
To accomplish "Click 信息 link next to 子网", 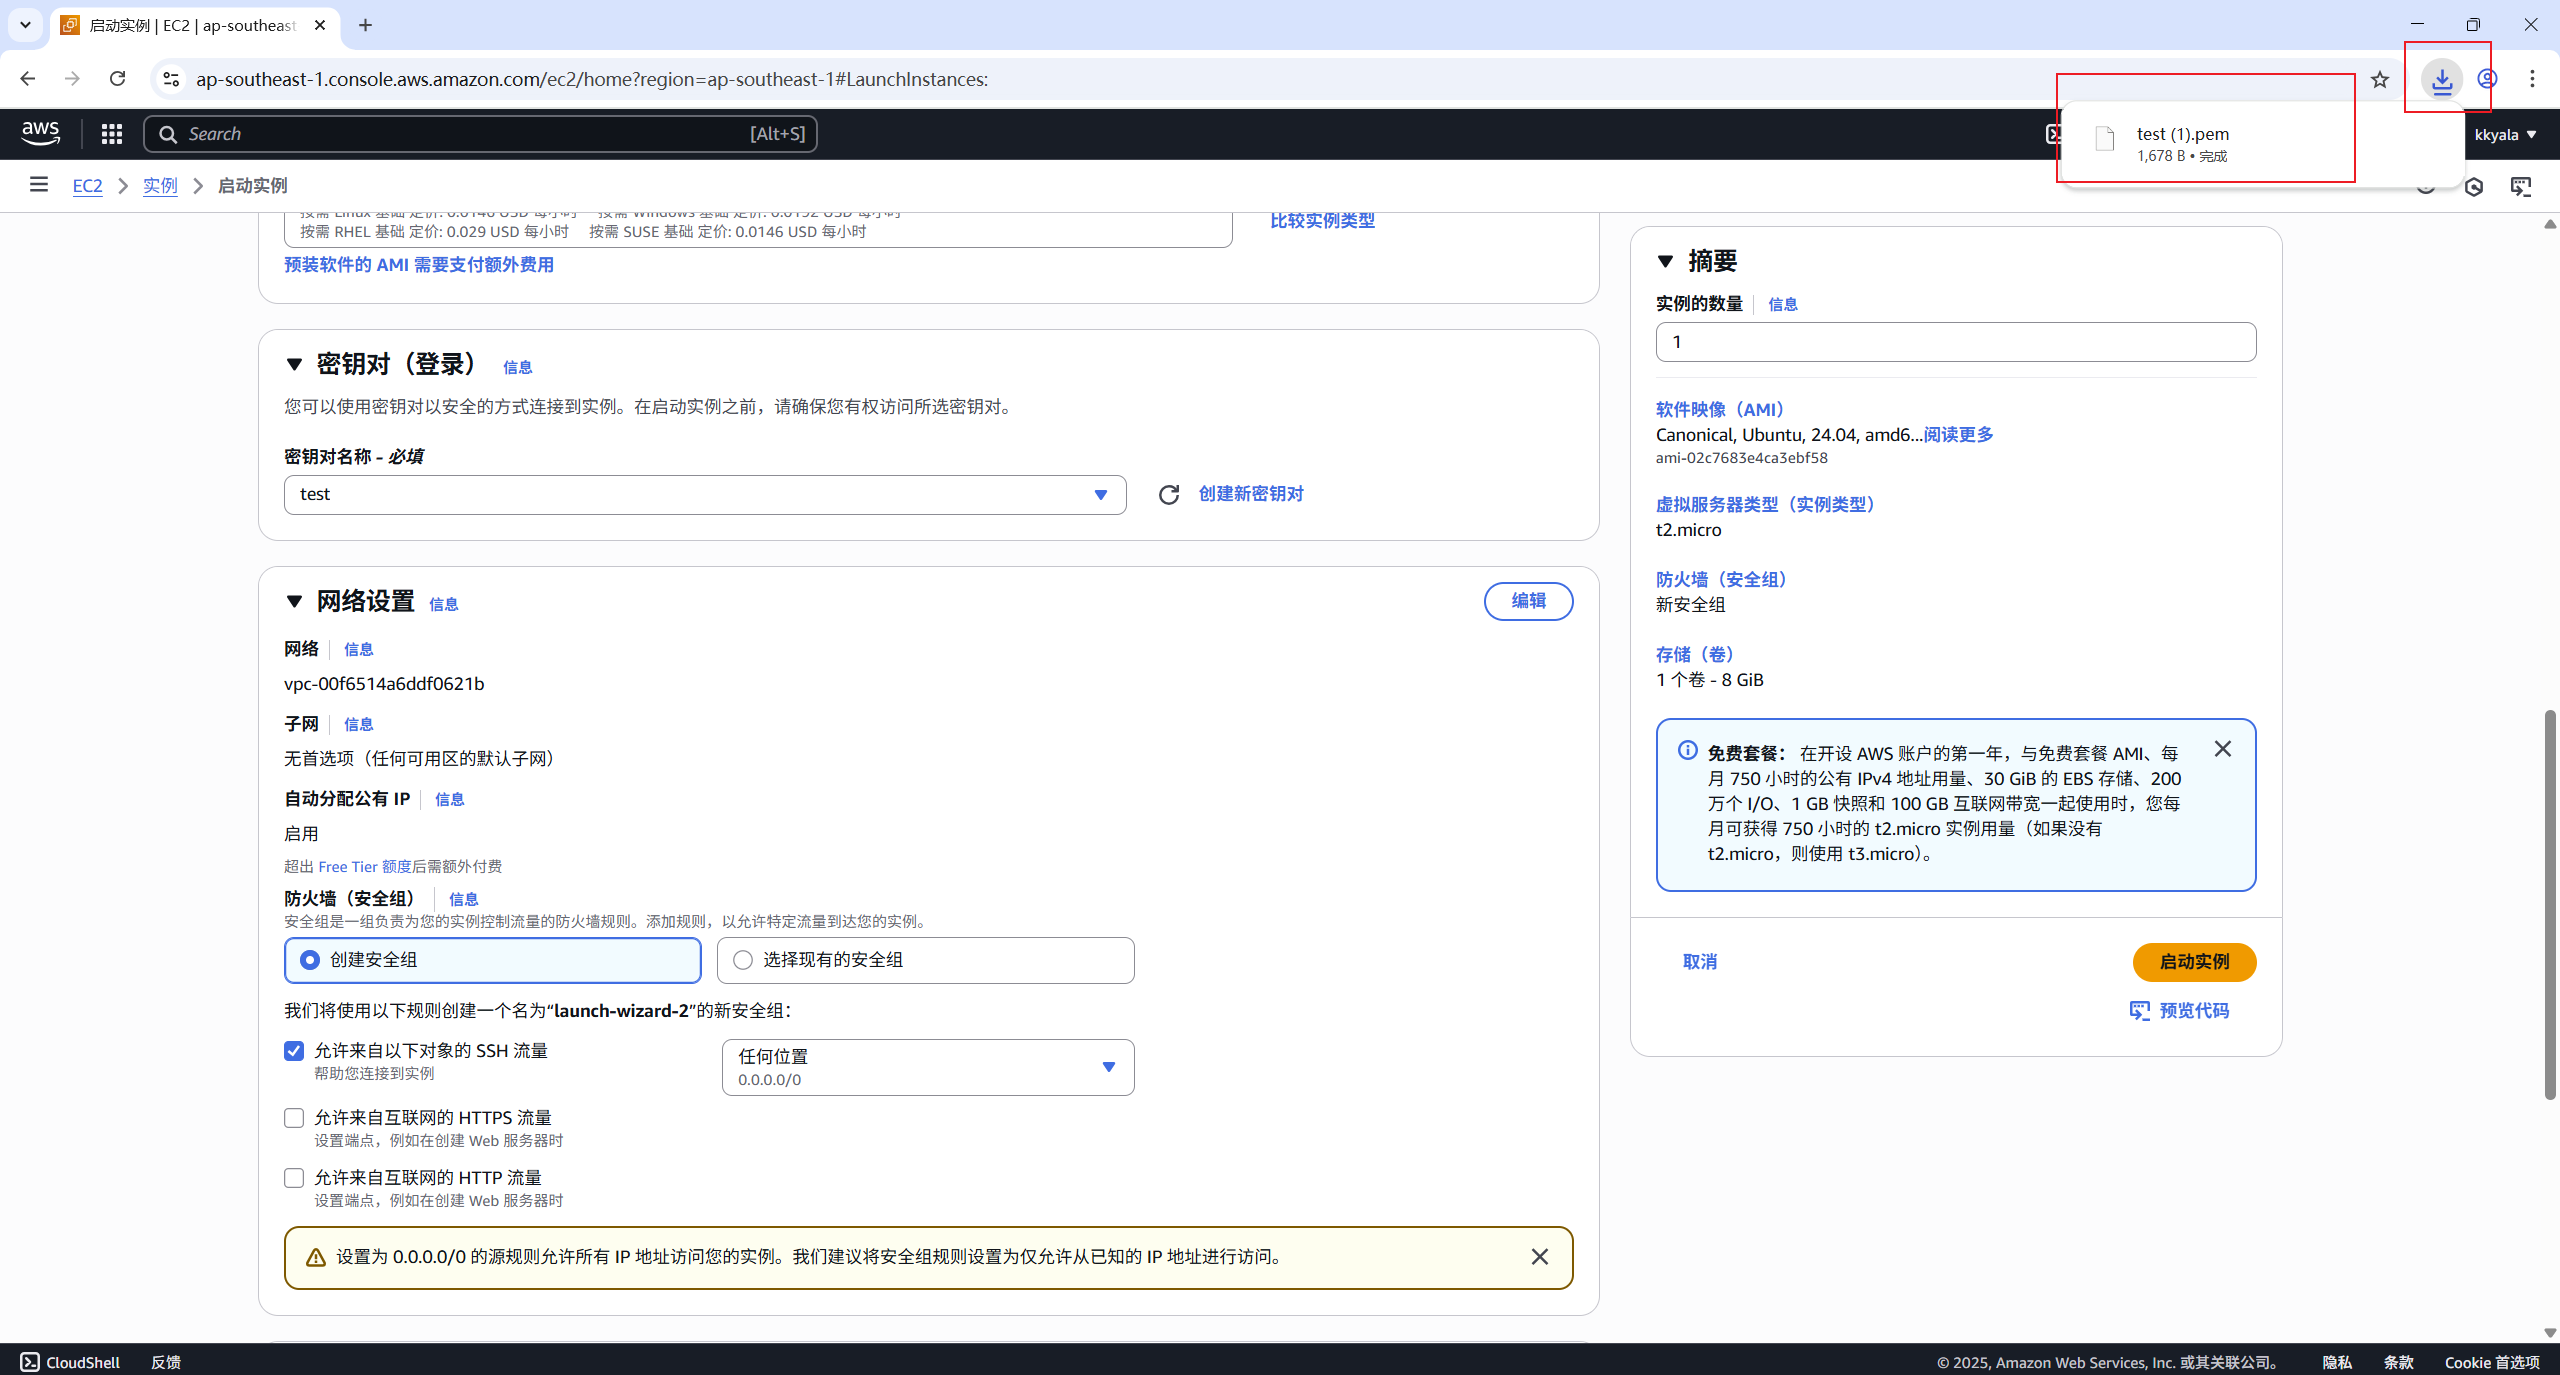I will (358, 724).
